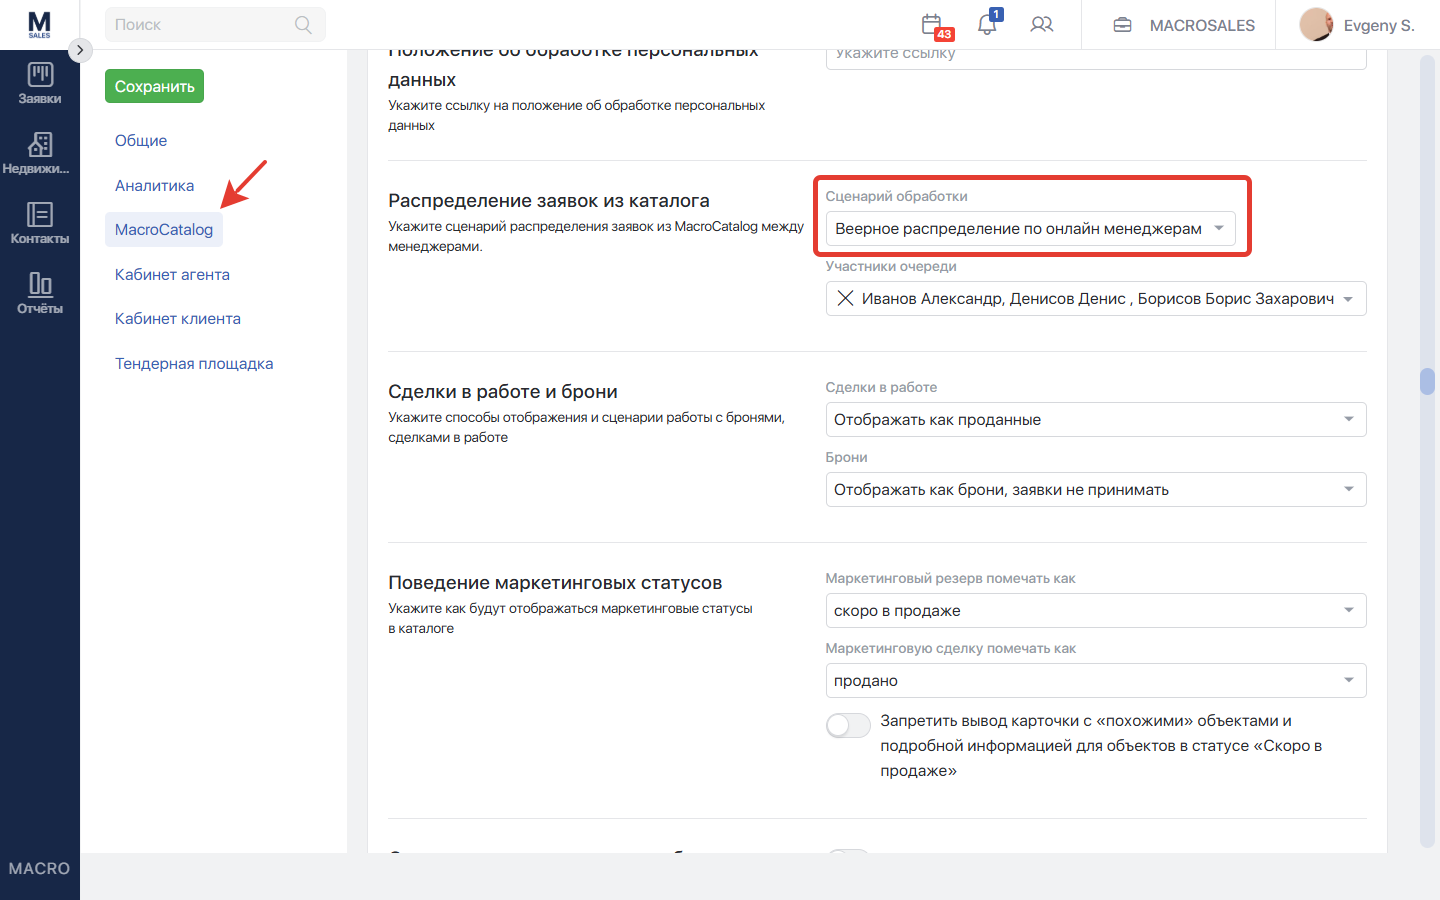Expand the sidebar with arrow button

(x=80, y=50)
